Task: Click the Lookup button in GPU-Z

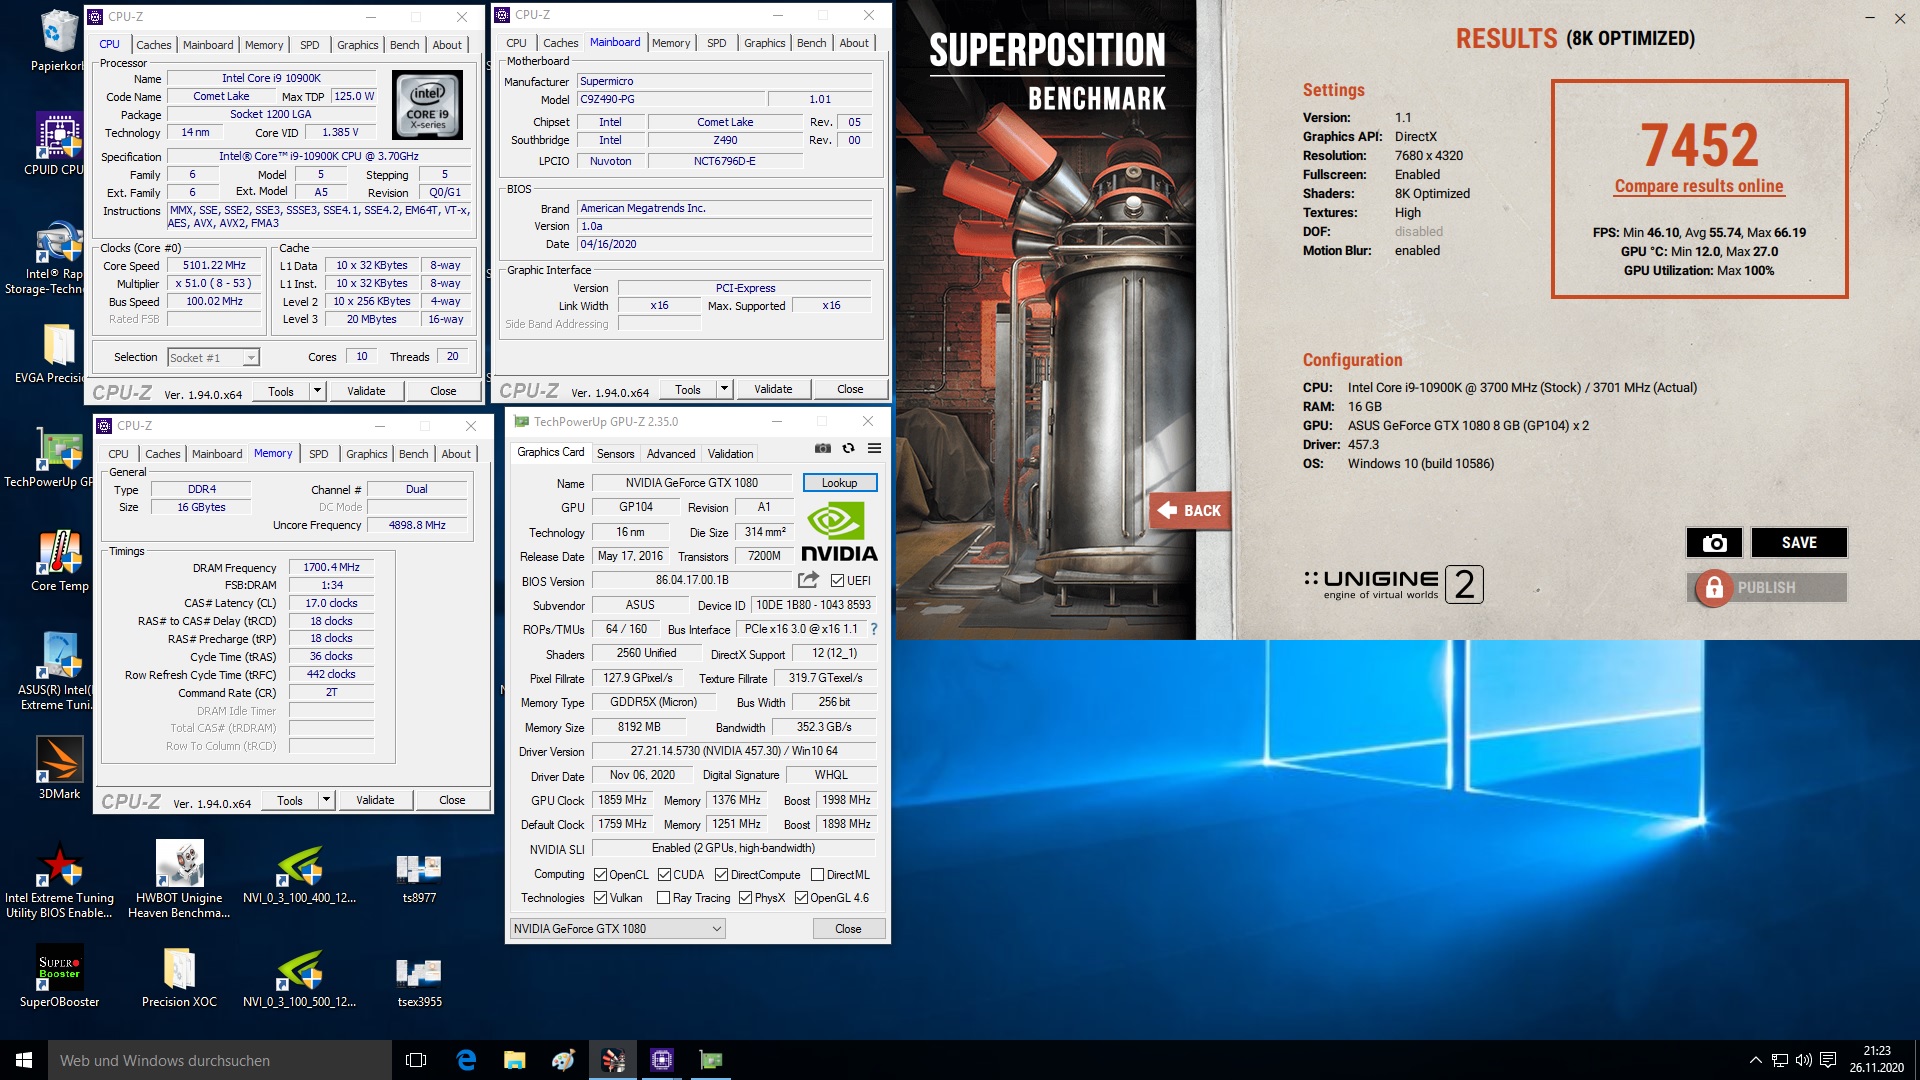Action: click(x=840, y=483)
